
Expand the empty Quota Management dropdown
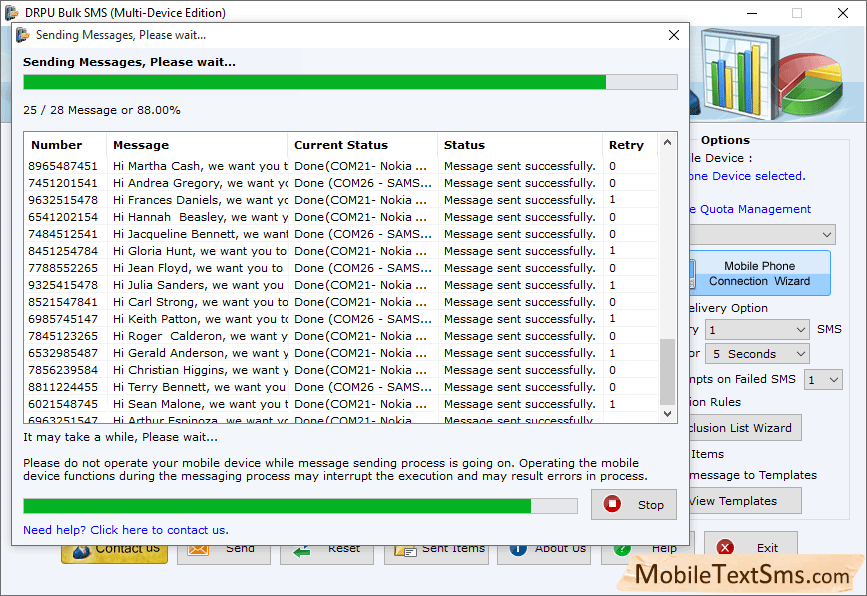[x=762, y=234]
